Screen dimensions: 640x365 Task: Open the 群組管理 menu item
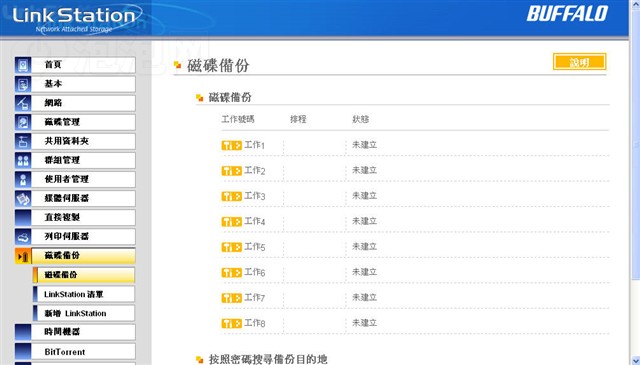(83, 160)
